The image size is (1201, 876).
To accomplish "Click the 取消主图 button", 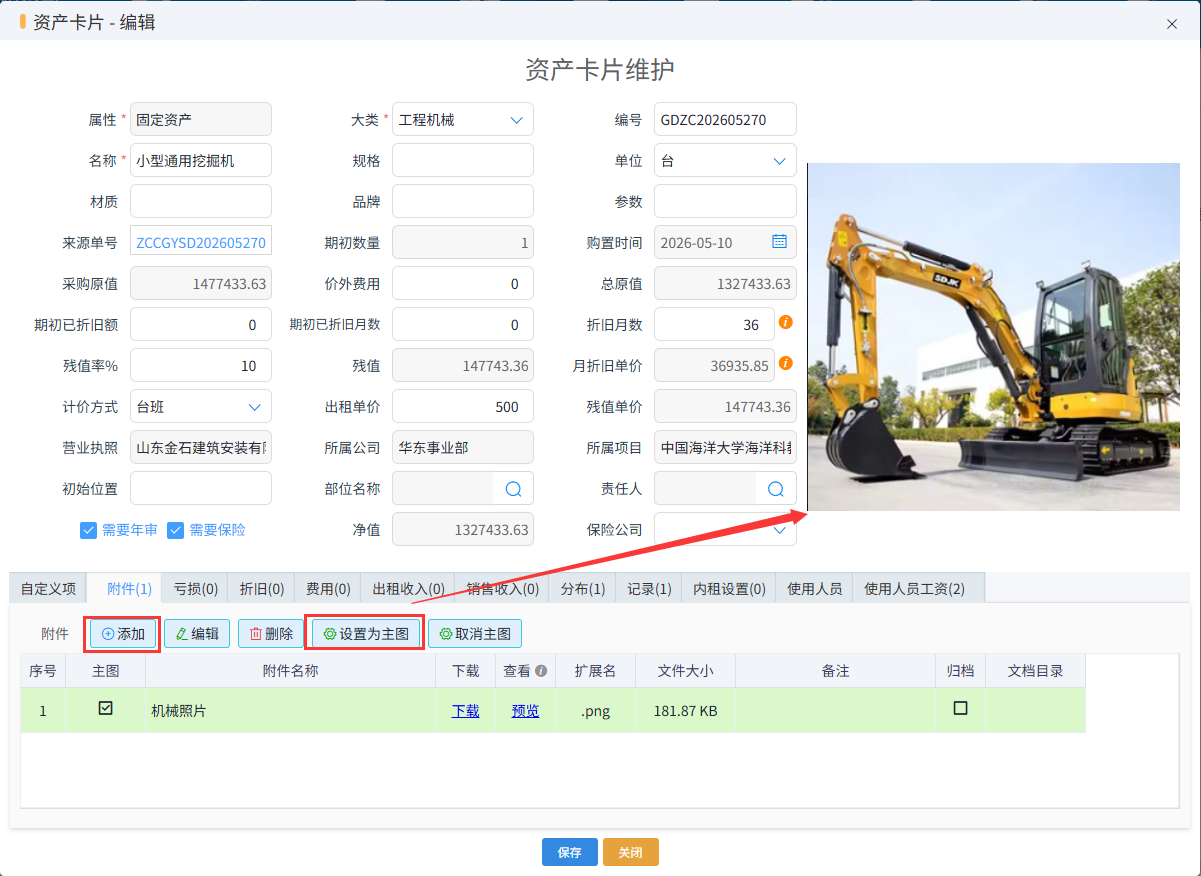I will (x=475, y=634).
